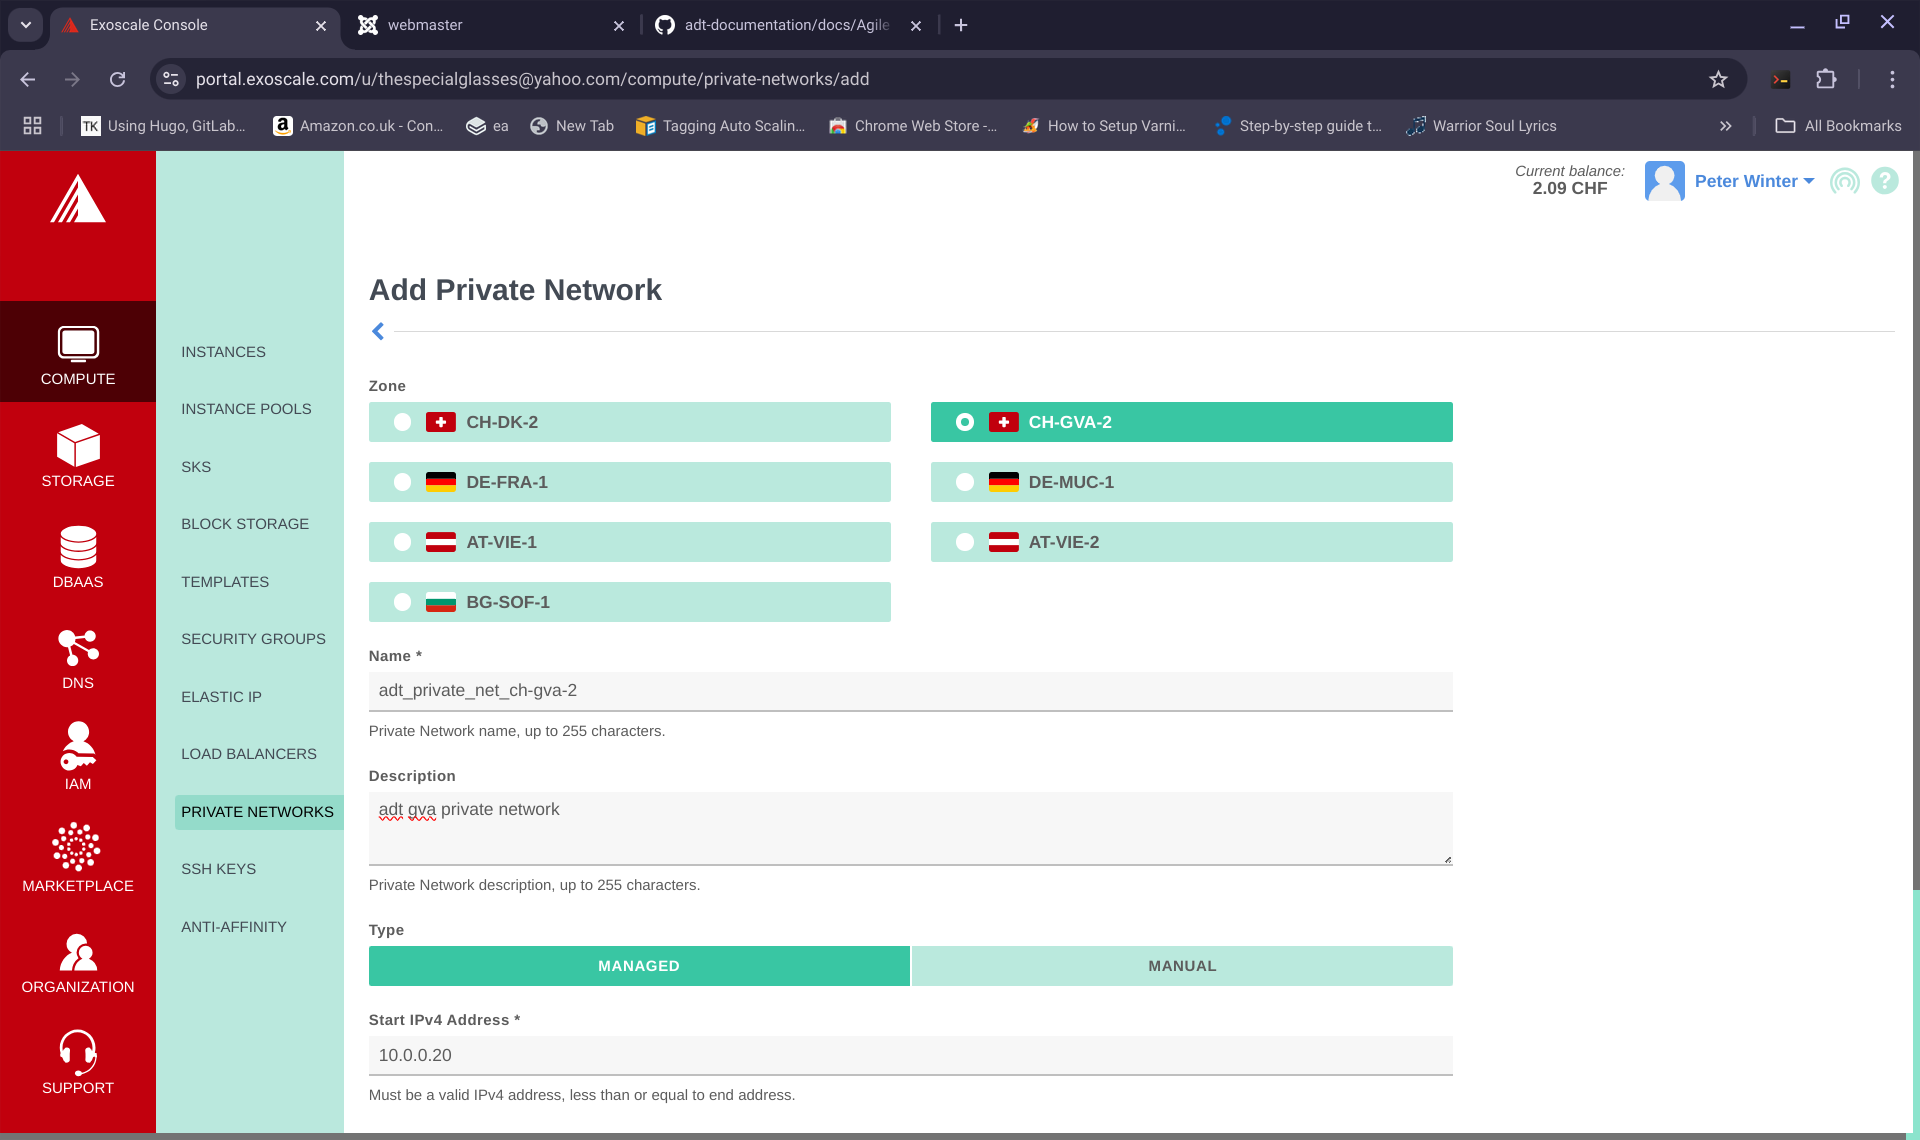Open IAM section icon
The image size is (1920, 1140).
[78, 747]
